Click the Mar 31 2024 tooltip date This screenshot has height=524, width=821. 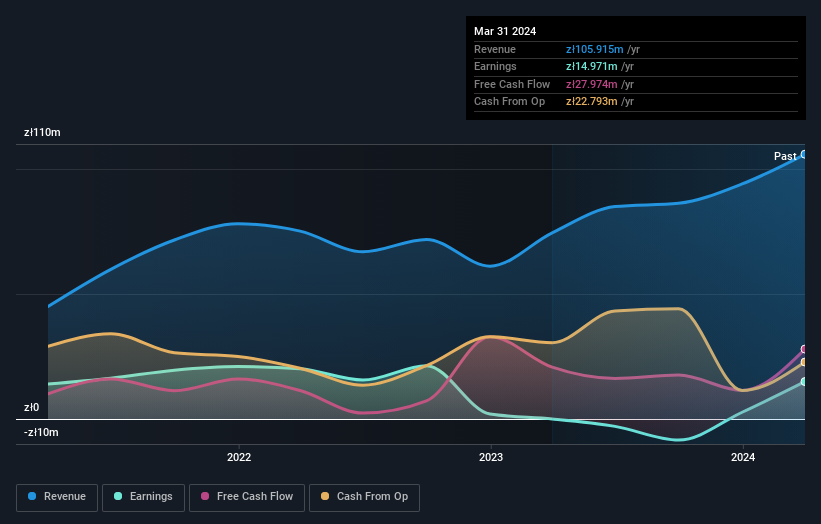tap(505, 31)
